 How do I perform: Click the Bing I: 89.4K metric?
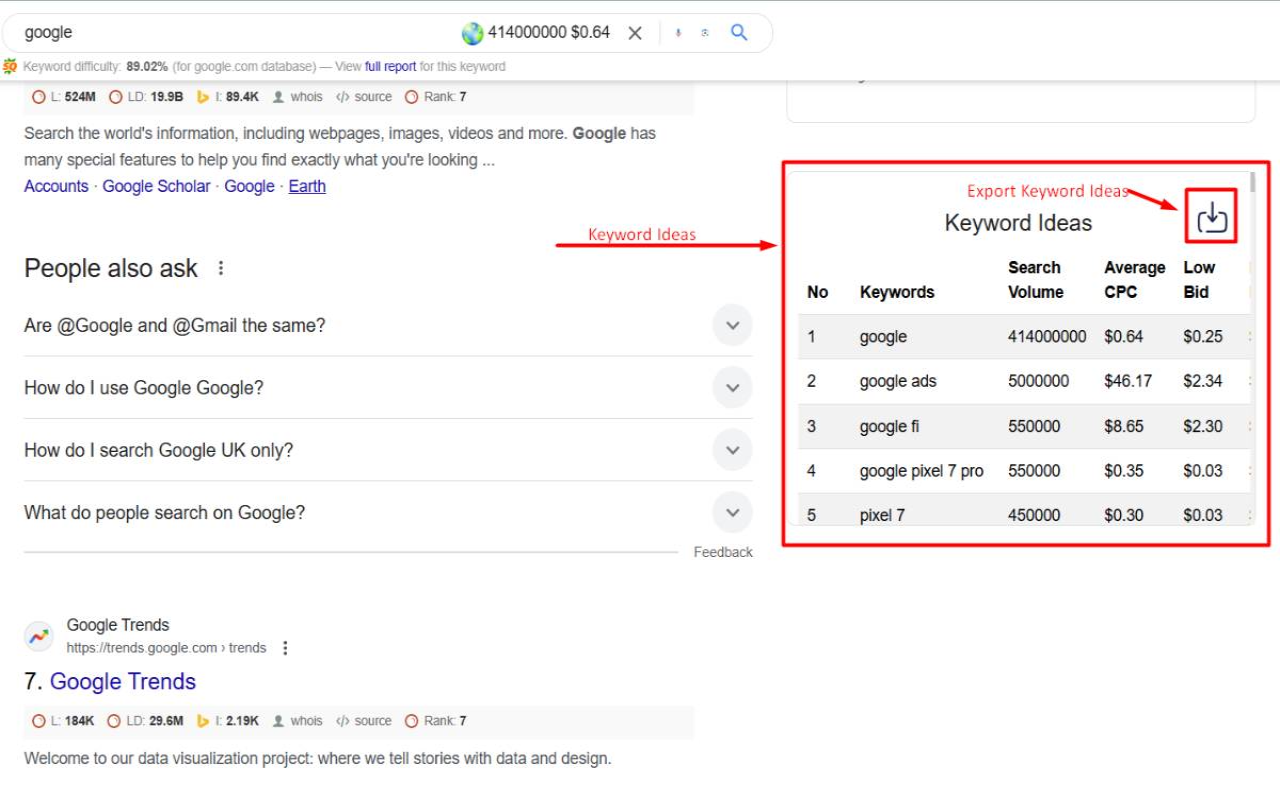coord(228,97)
